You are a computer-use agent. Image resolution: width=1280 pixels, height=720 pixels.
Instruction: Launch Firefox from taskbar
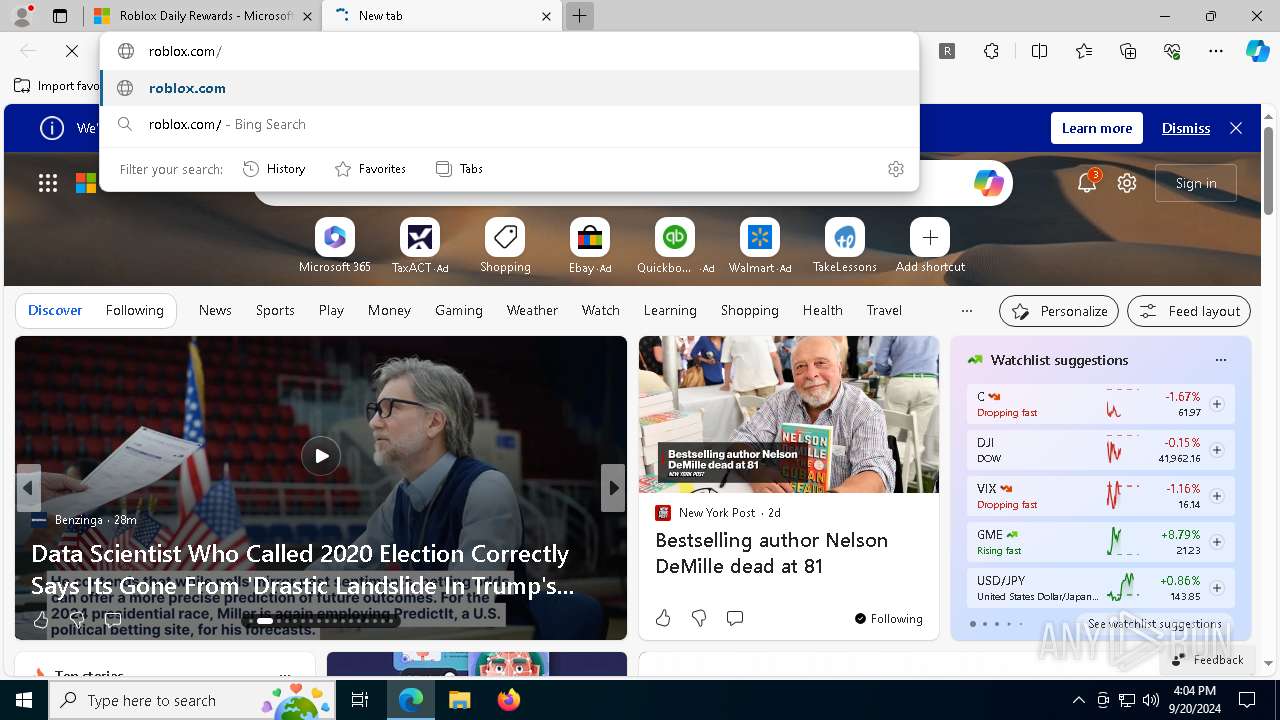508,700
